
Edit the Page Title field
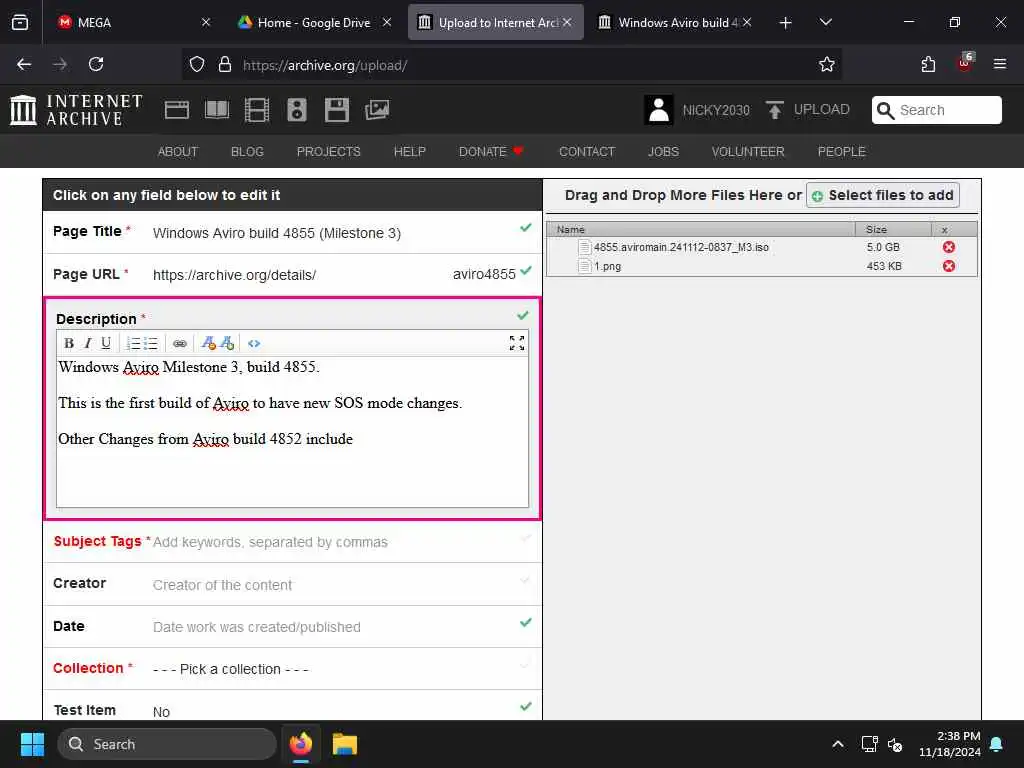coord(293,232)
